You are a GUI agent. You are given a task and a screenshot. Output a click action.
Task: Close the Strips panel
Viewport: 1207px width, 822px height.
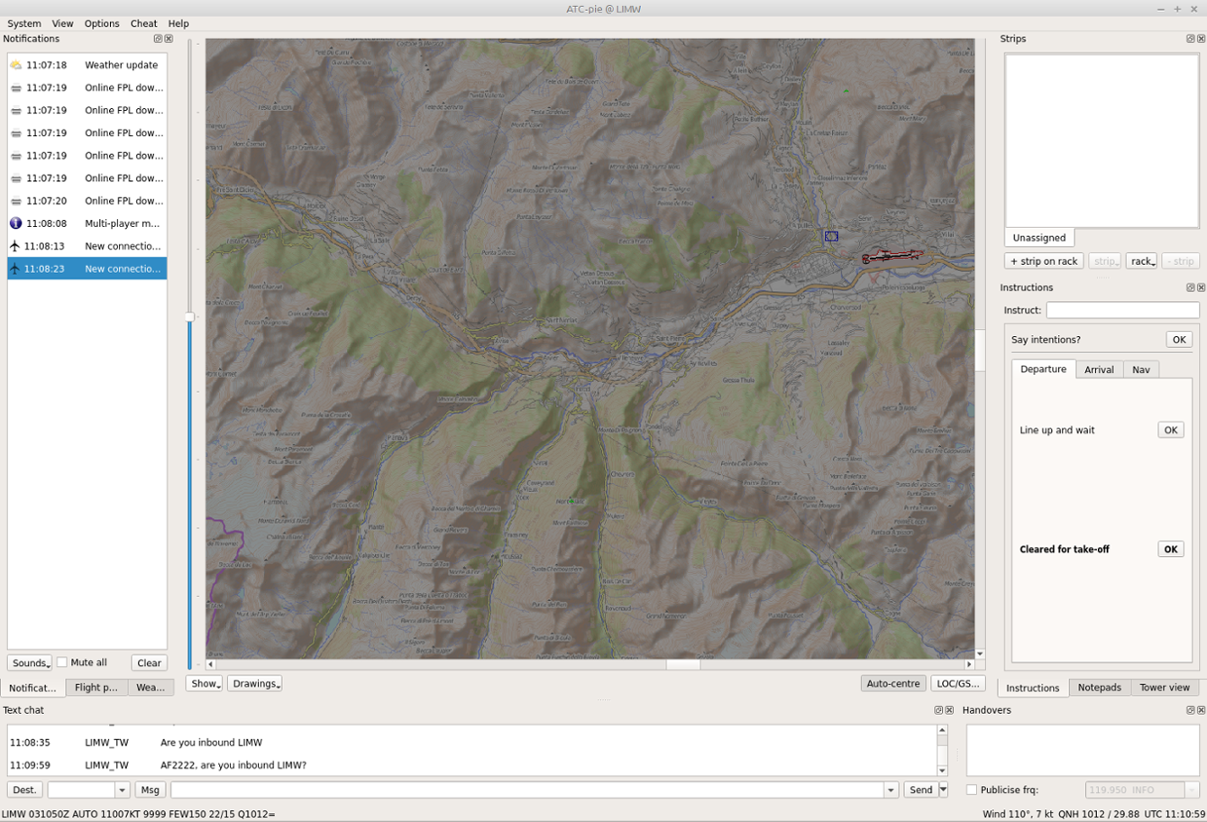click(x=1201, y=39)
